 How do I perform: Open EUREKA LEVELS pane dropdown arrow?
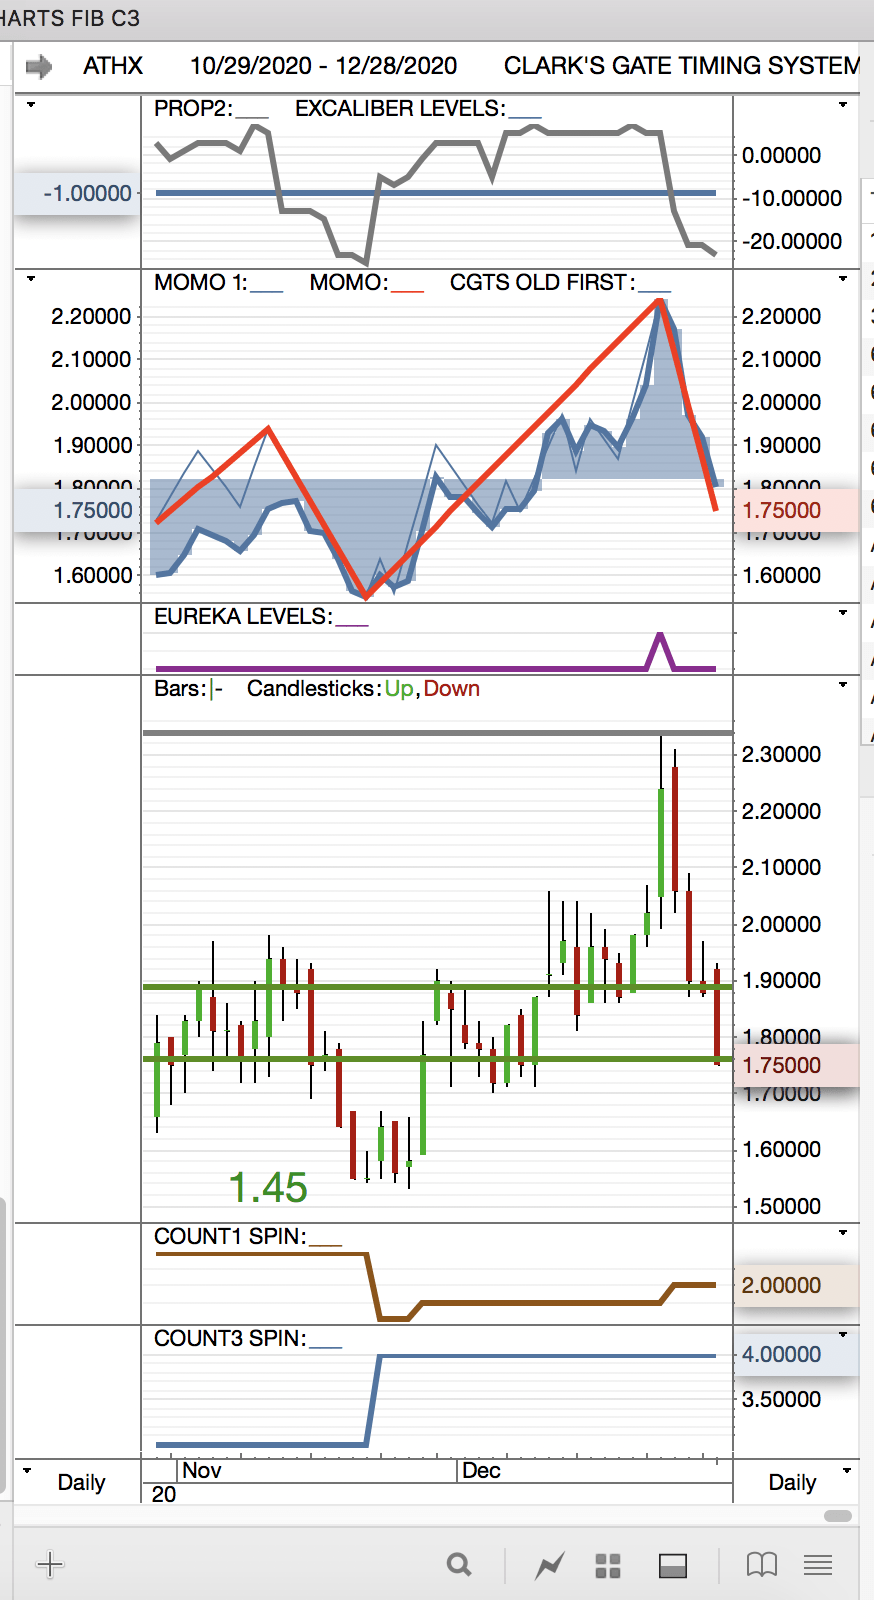click(843, 612)
